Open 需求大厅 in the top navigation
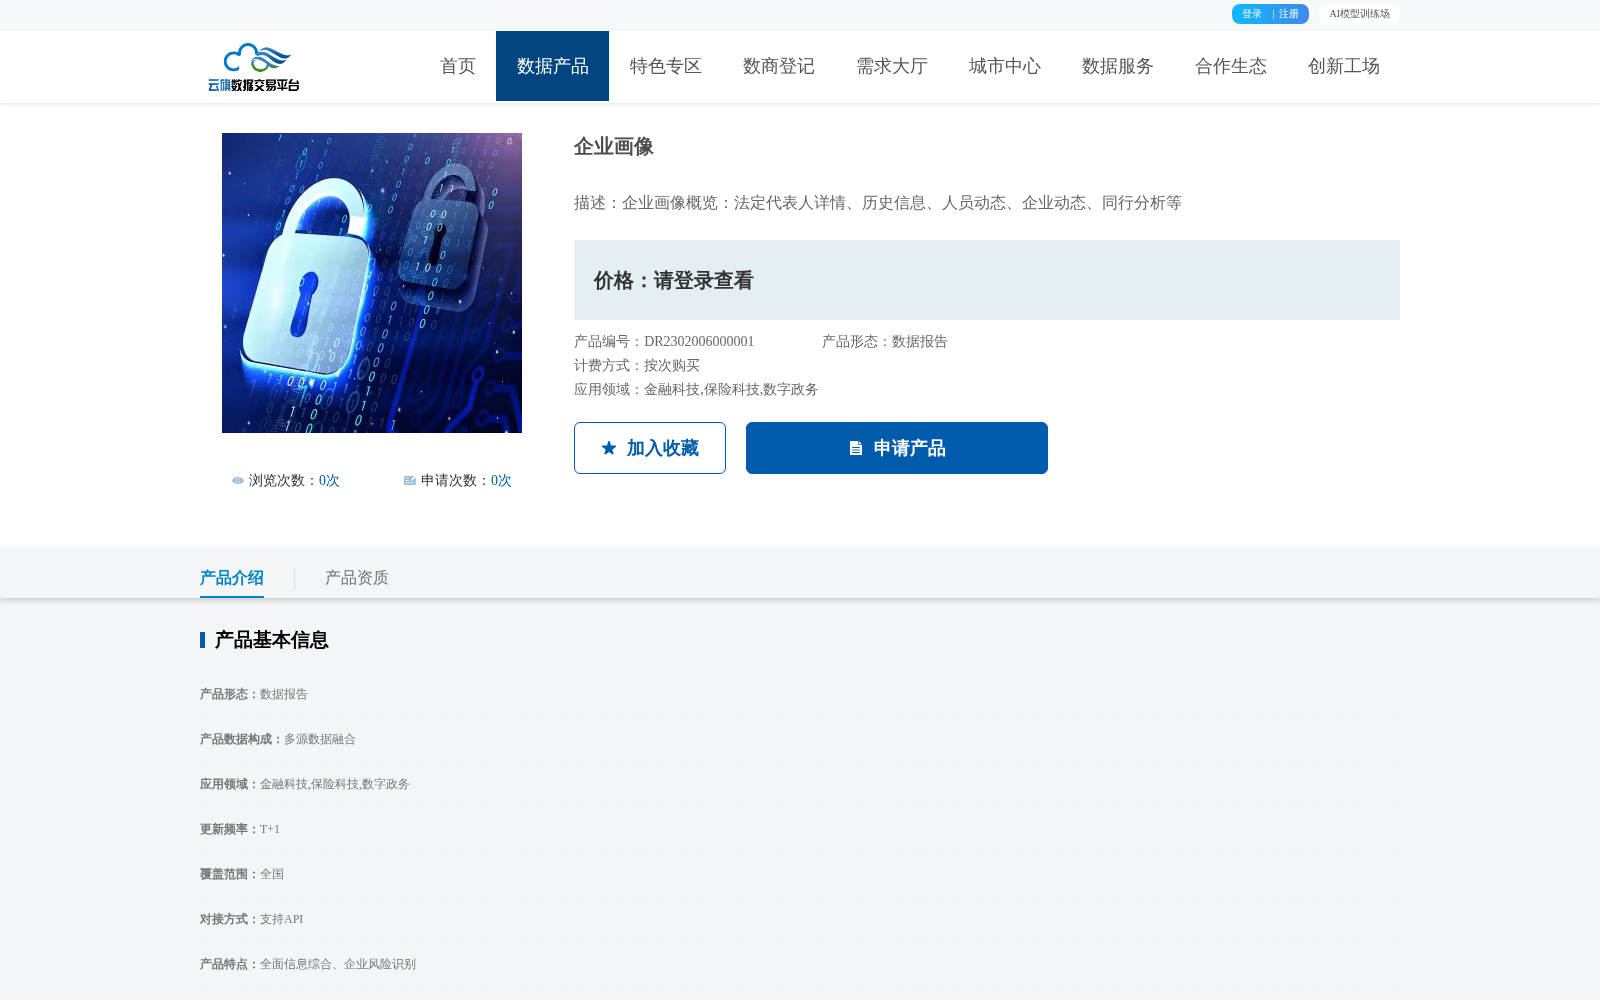The width and height of the screenshot is (1600, 1000). pyautogui.click(x=891, y=66)
